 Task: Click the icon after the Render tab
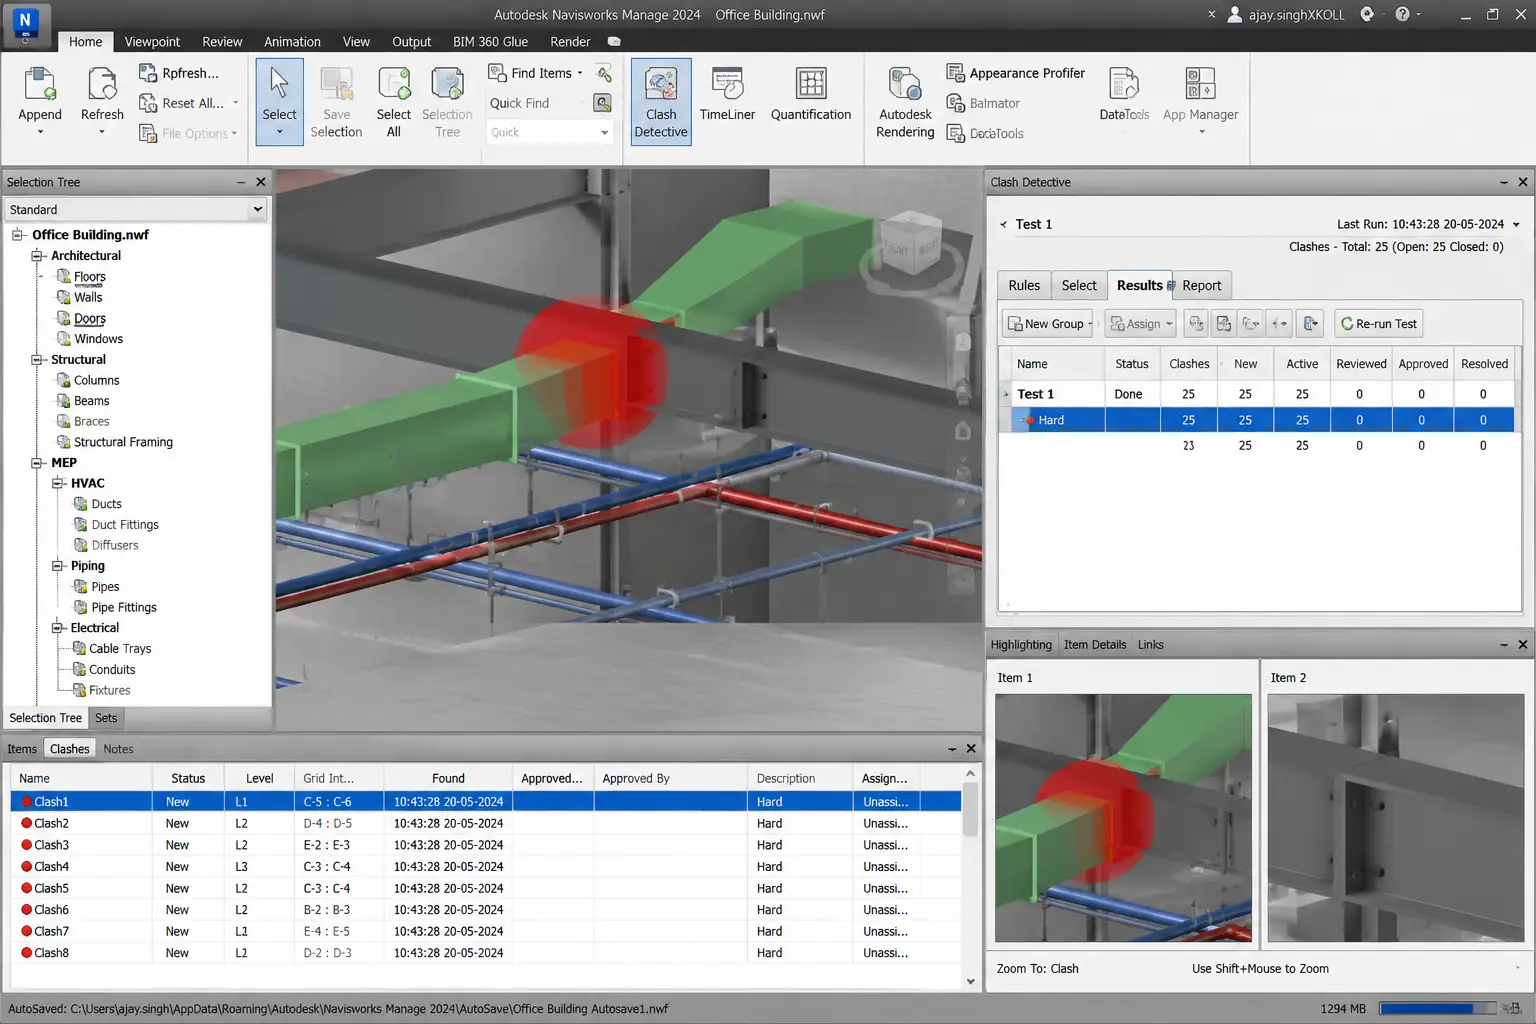[614, 42]
